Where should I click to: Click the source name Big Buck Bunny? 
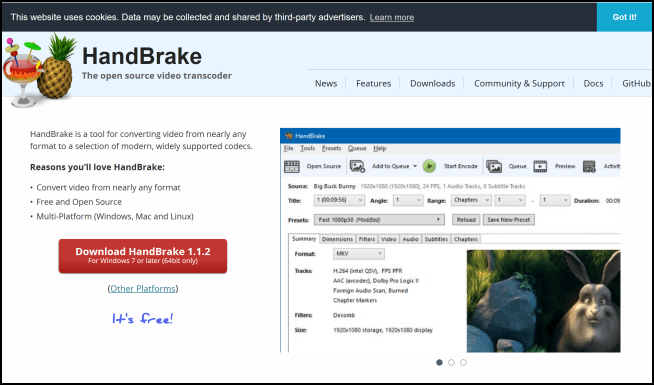click(x=335, y=186)
